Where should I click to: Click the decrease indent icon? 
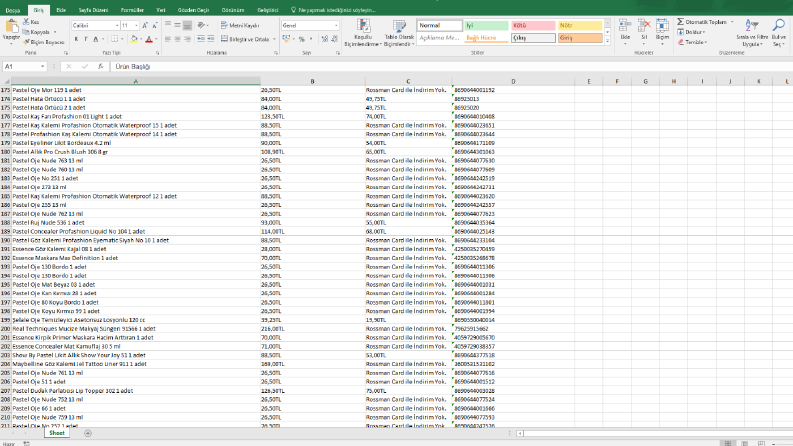click(x=201, y=39)
